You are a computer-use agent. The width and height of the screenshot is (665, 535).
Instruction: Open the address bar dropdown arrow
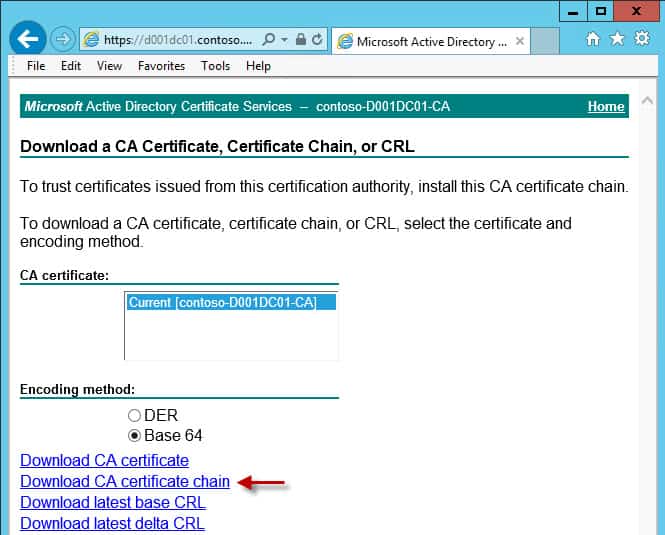click(284, 40)
